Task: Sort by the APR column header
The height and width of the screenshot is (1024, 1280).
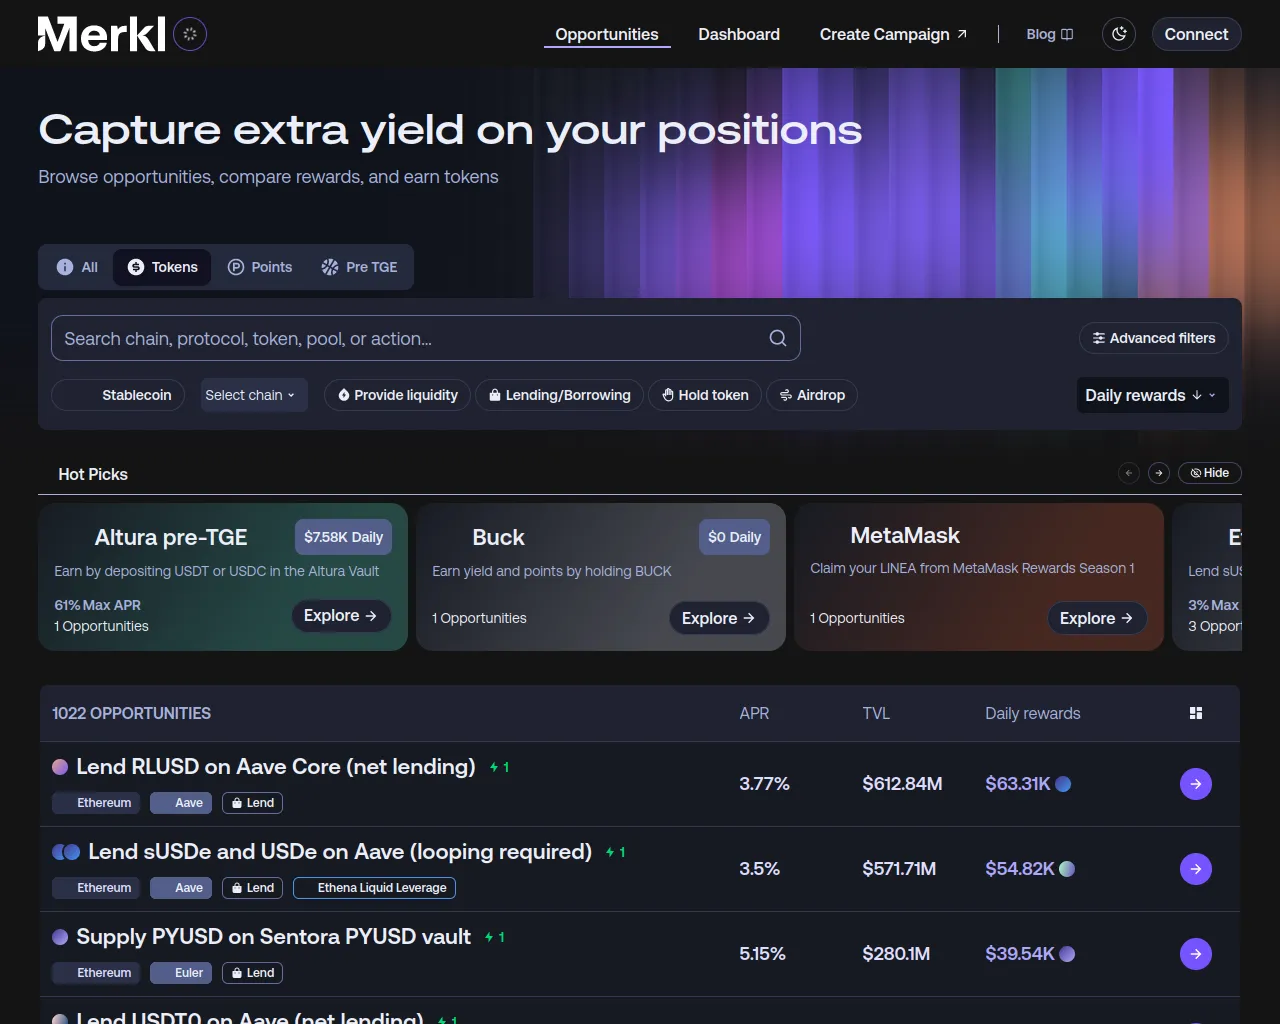Action: pos(754,713)
